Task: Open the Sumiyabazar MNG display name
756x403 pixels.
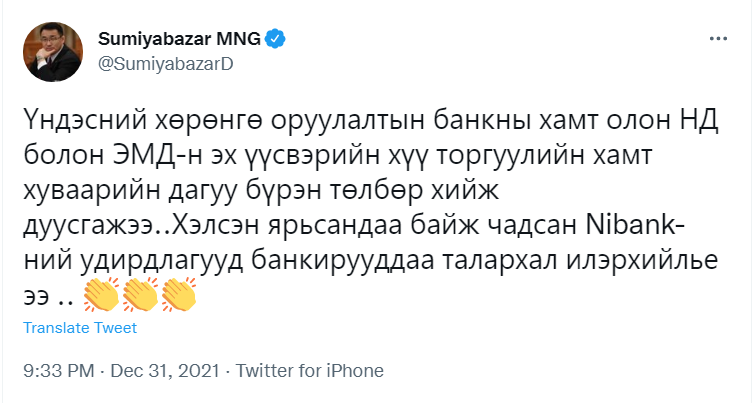Action: [178, 39]
